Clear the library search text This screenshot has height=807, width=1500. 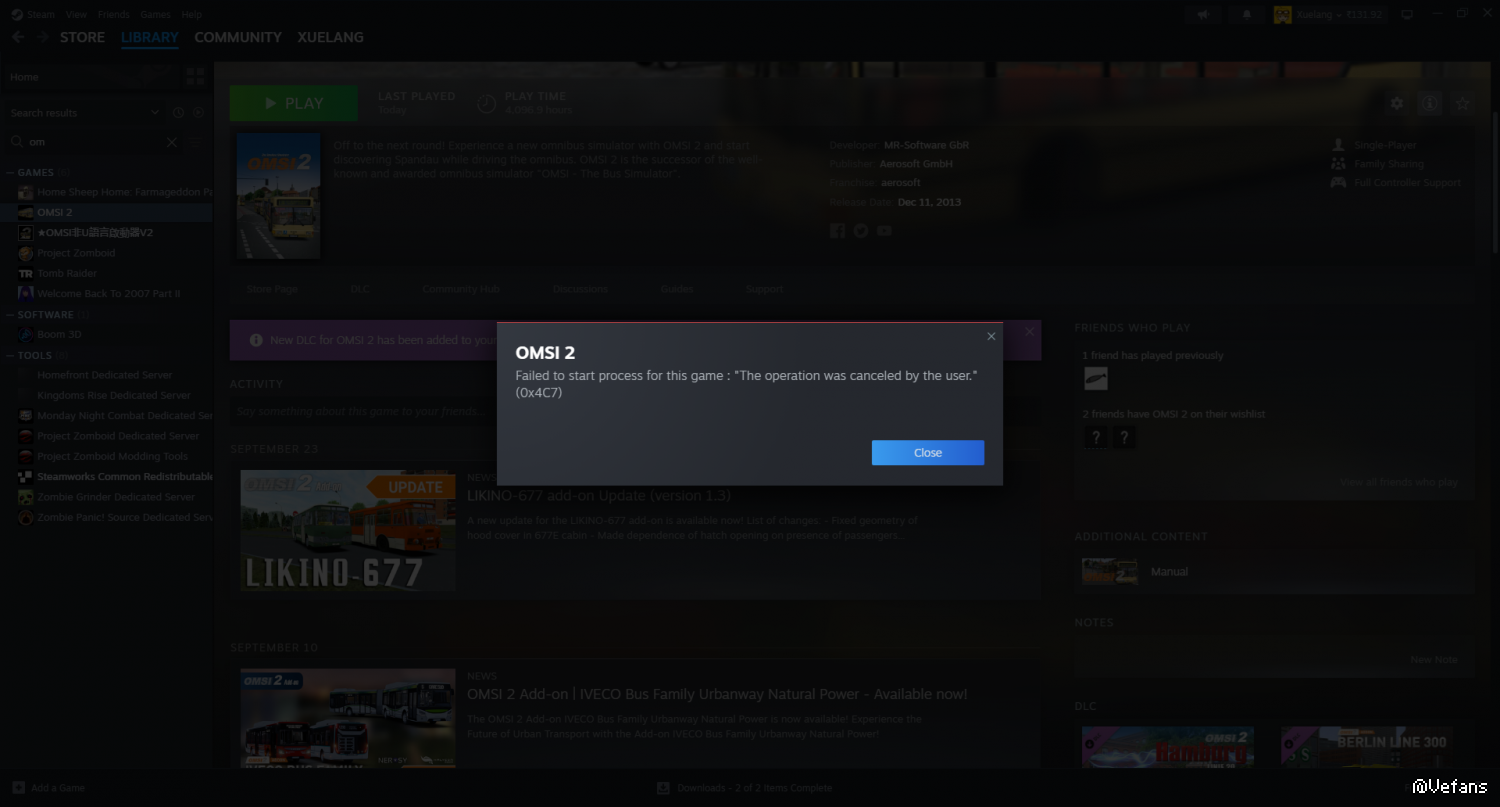(171, 142)
